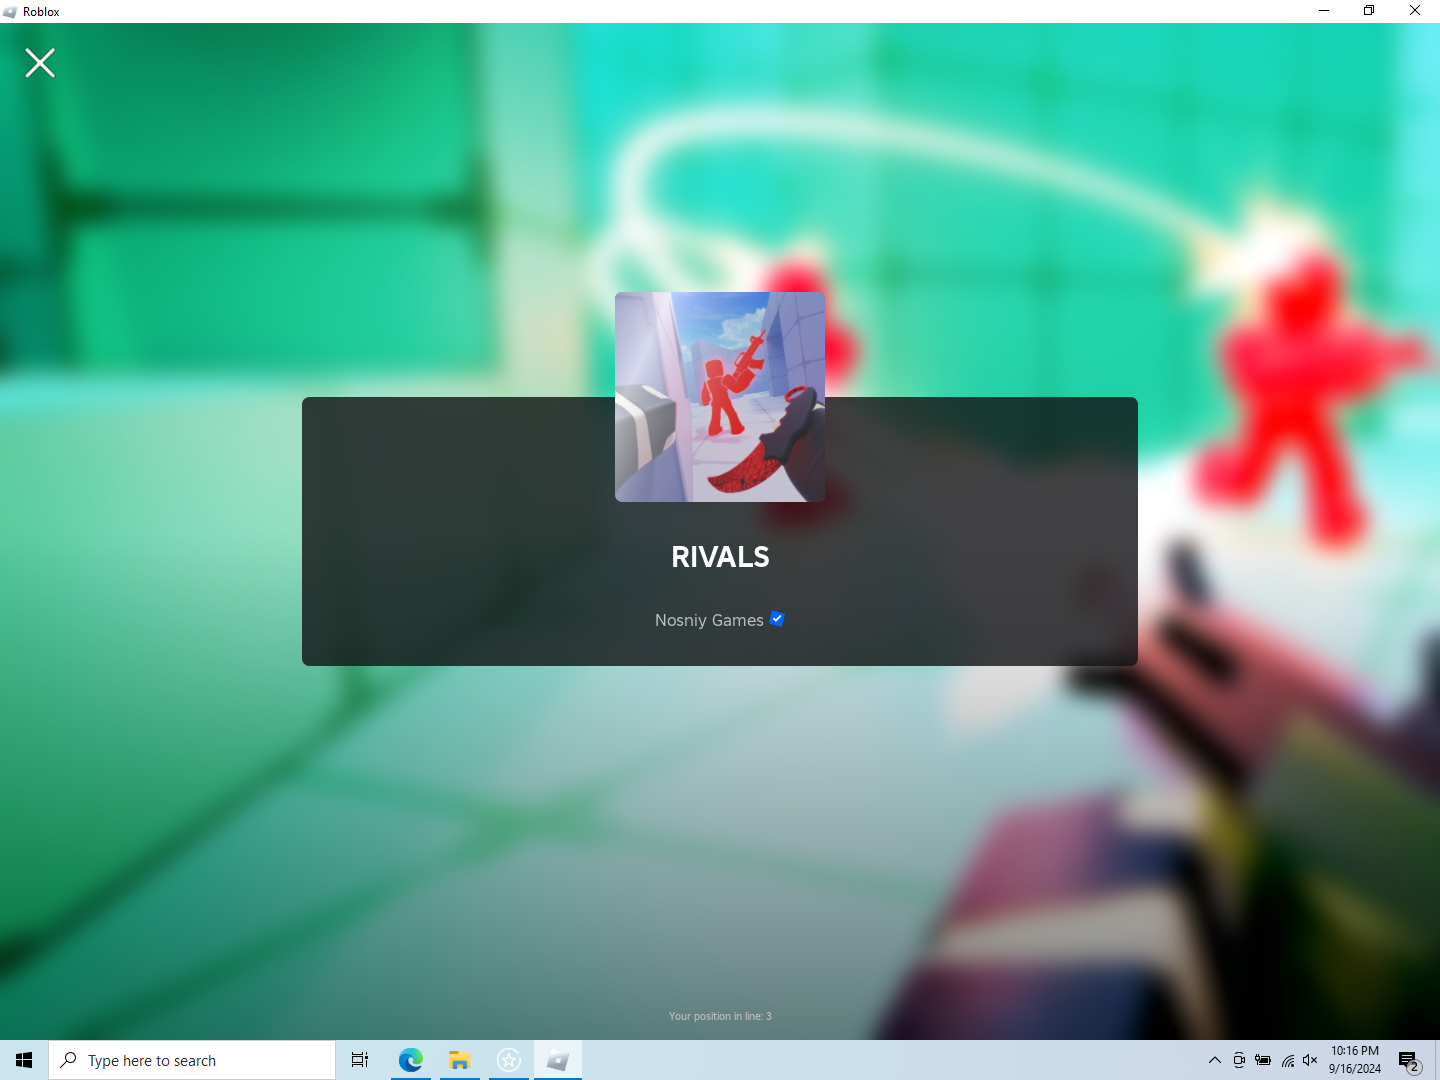
Task: Minimize the Roblox window
Action: pyautogui.click(x=1324, y=11)
